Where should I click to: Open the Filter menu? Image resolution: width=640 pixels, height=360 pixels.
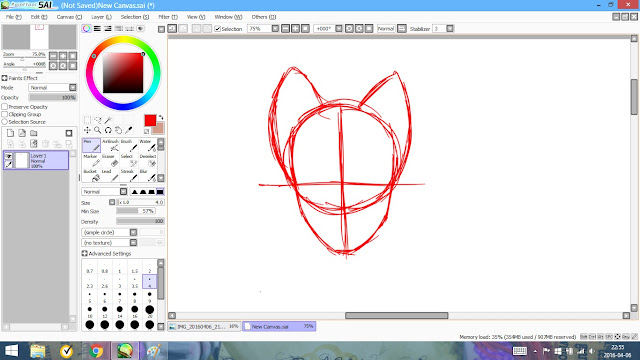[x=168, y=17]
